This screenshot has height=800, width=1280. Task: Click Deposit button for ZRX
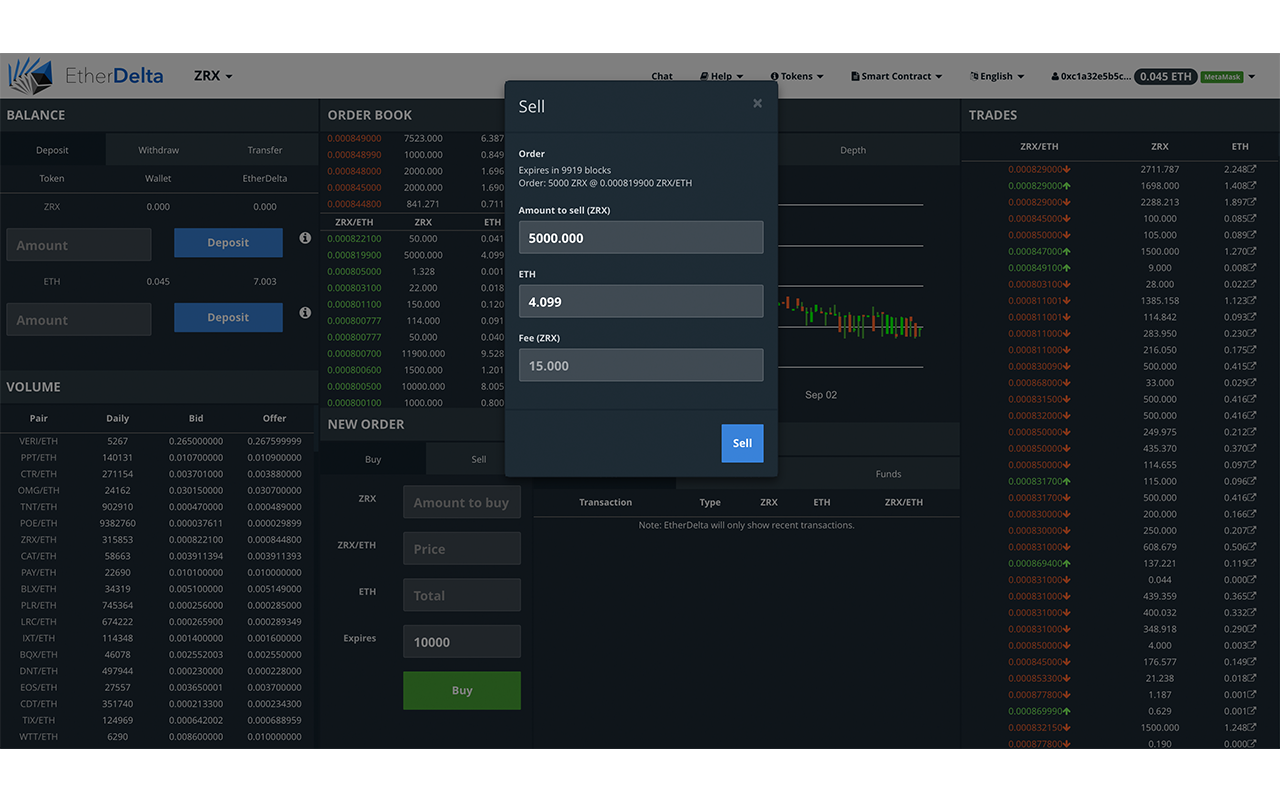click(x=228, y=242)
